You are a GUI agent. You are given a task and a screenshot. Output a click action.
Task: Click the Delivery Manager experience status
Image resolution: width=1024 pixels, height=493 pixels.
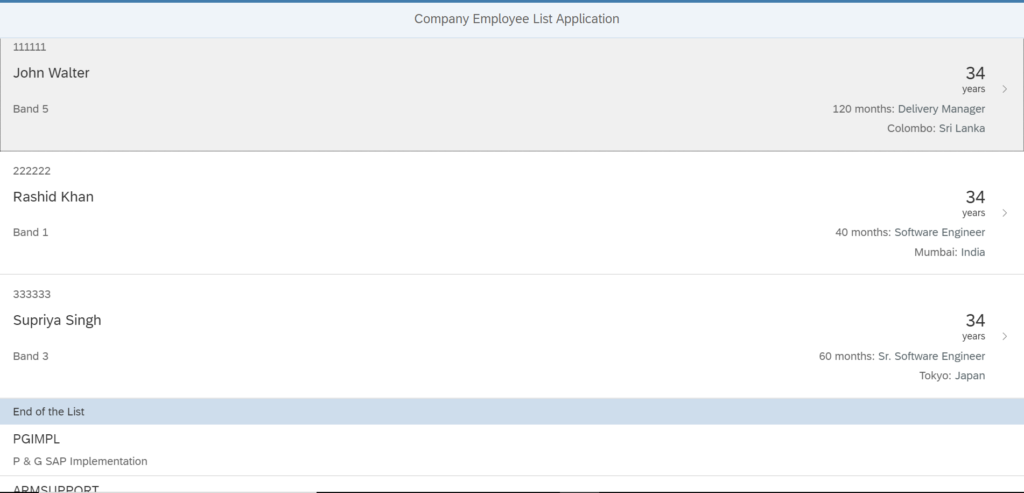908,109
